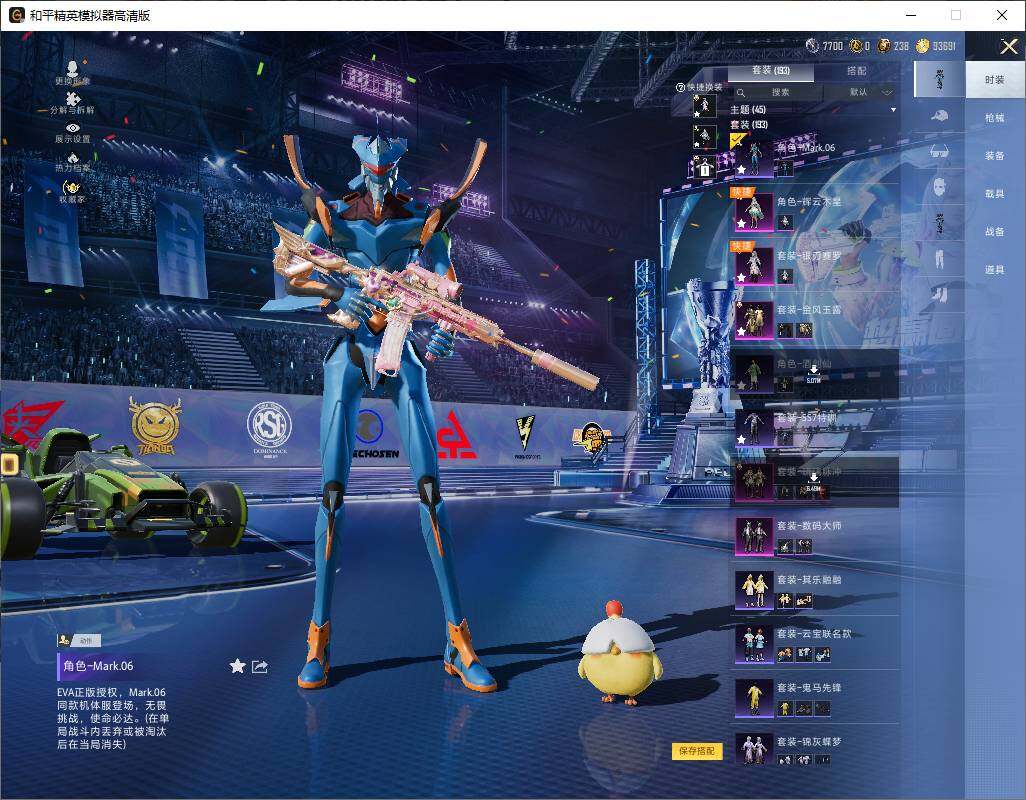Open 展示设置 display settings eye icon
Screen dimensions: 1026x800
(73, 128)
